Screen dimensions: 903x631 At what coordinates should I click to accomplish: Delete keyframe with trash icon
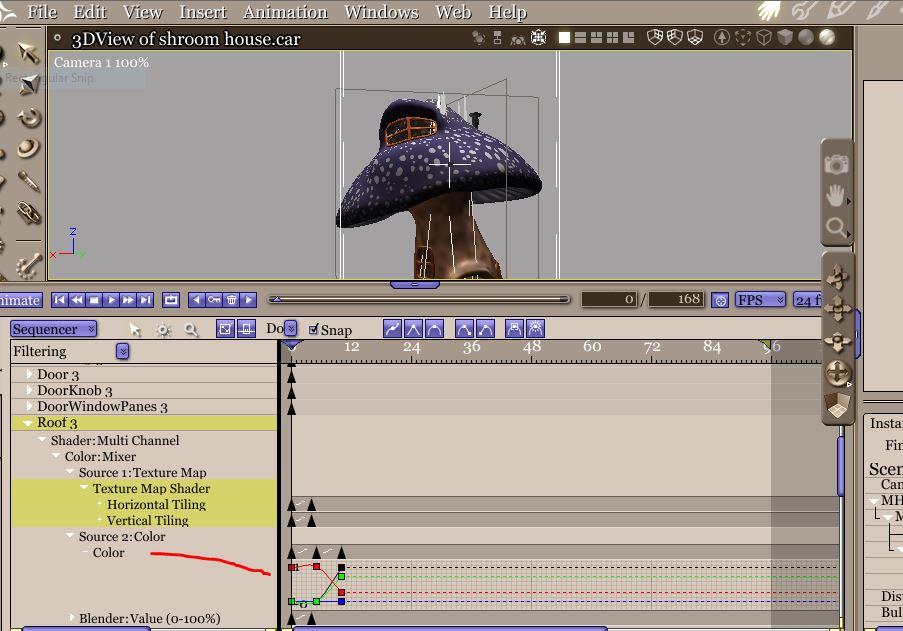(231, 300)
